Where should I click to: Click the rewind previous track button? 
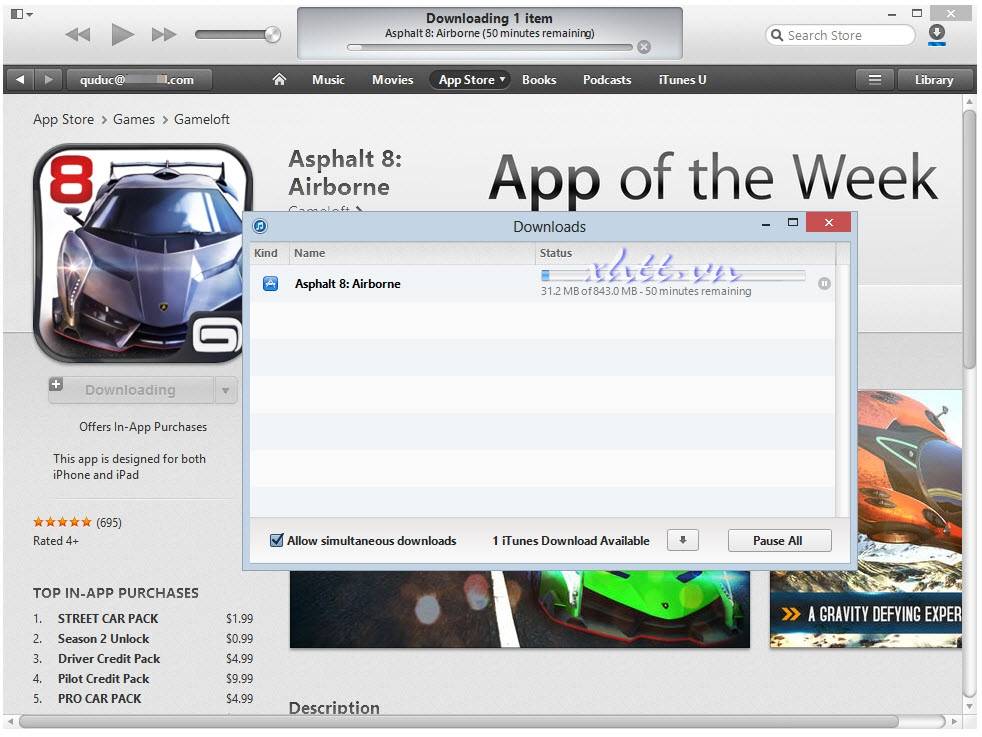click(78, 34)
